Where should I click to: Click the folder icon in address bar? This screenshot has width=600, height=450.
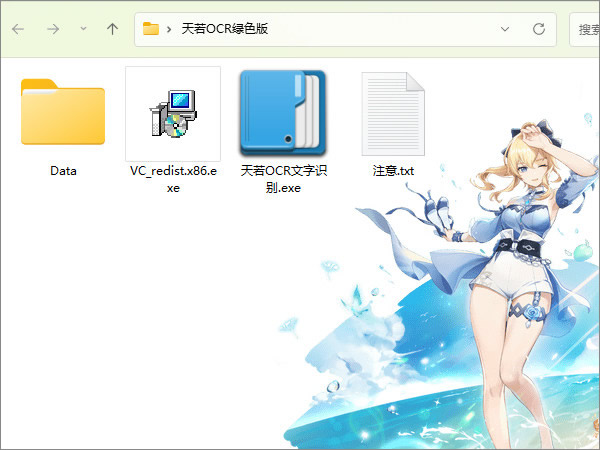tap(151, 29)
